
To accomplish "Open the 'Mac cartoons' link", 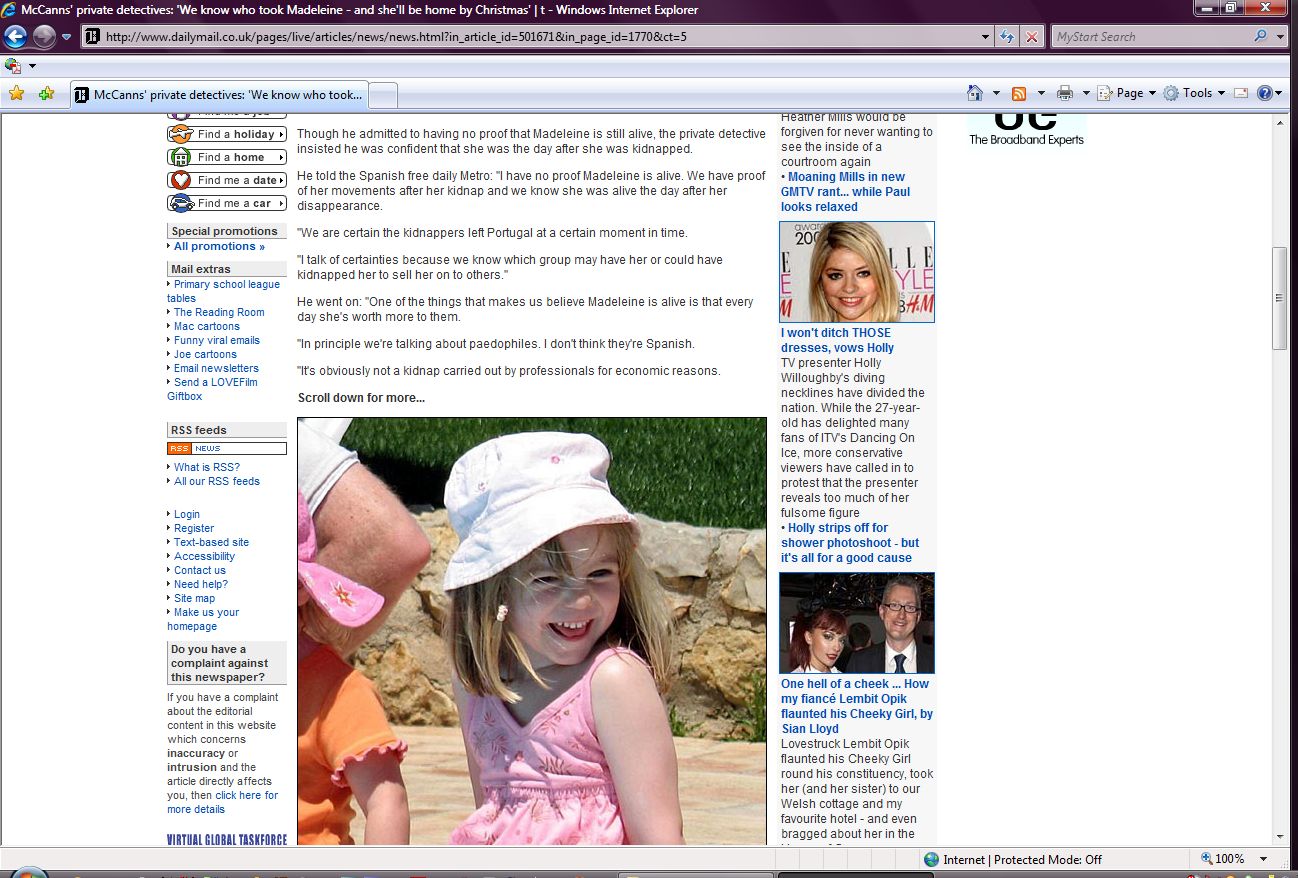I will pyautogui.click(x=207, y=326).
